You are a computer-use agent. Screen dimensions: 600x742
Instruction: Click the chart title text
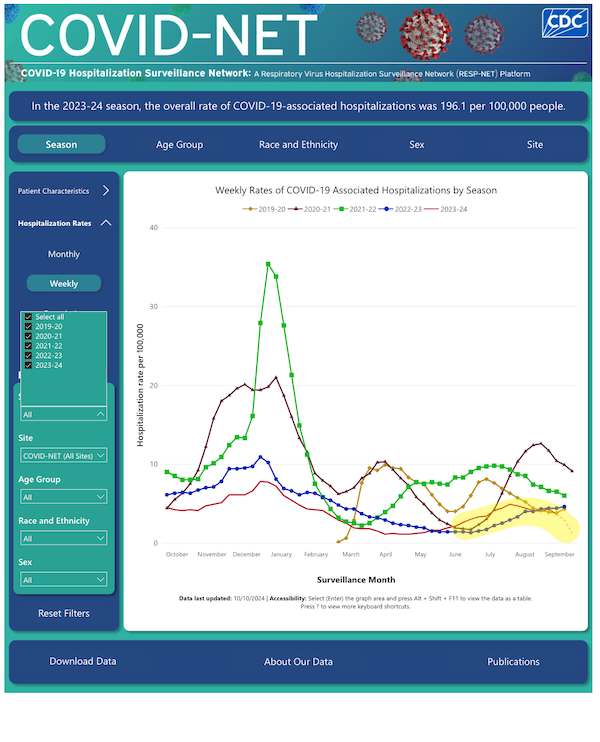pos(356,190)
